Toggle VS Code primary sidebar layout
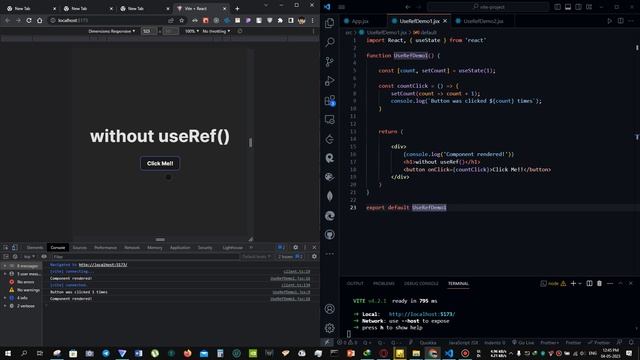 tap(558, 7)
